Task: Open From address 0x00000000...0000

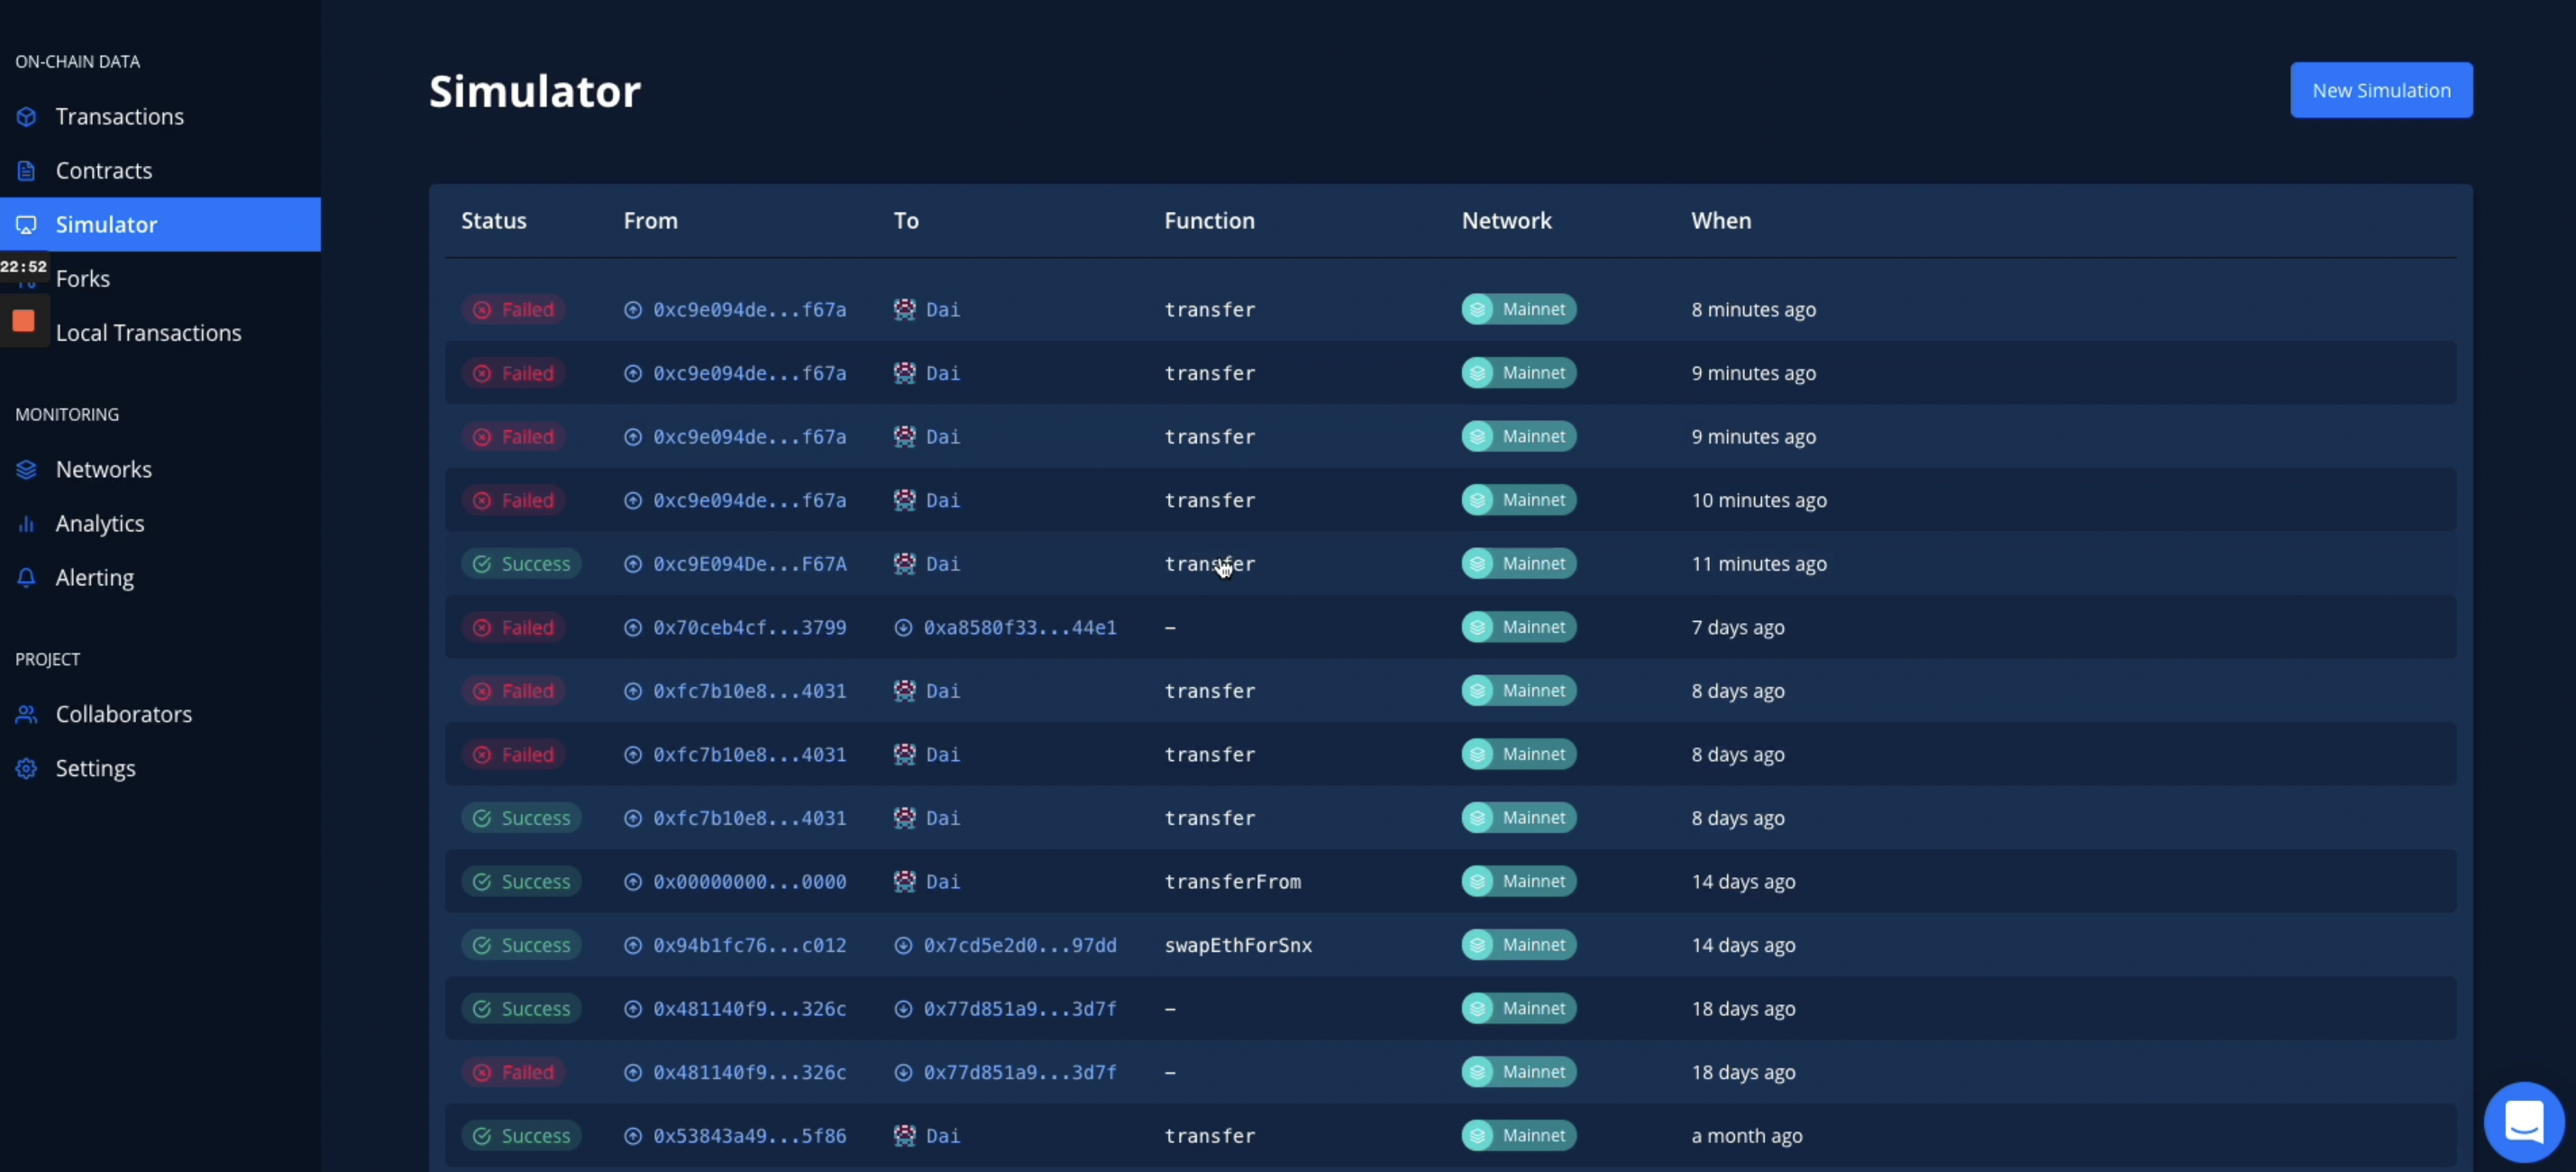Action: [750, 882]
